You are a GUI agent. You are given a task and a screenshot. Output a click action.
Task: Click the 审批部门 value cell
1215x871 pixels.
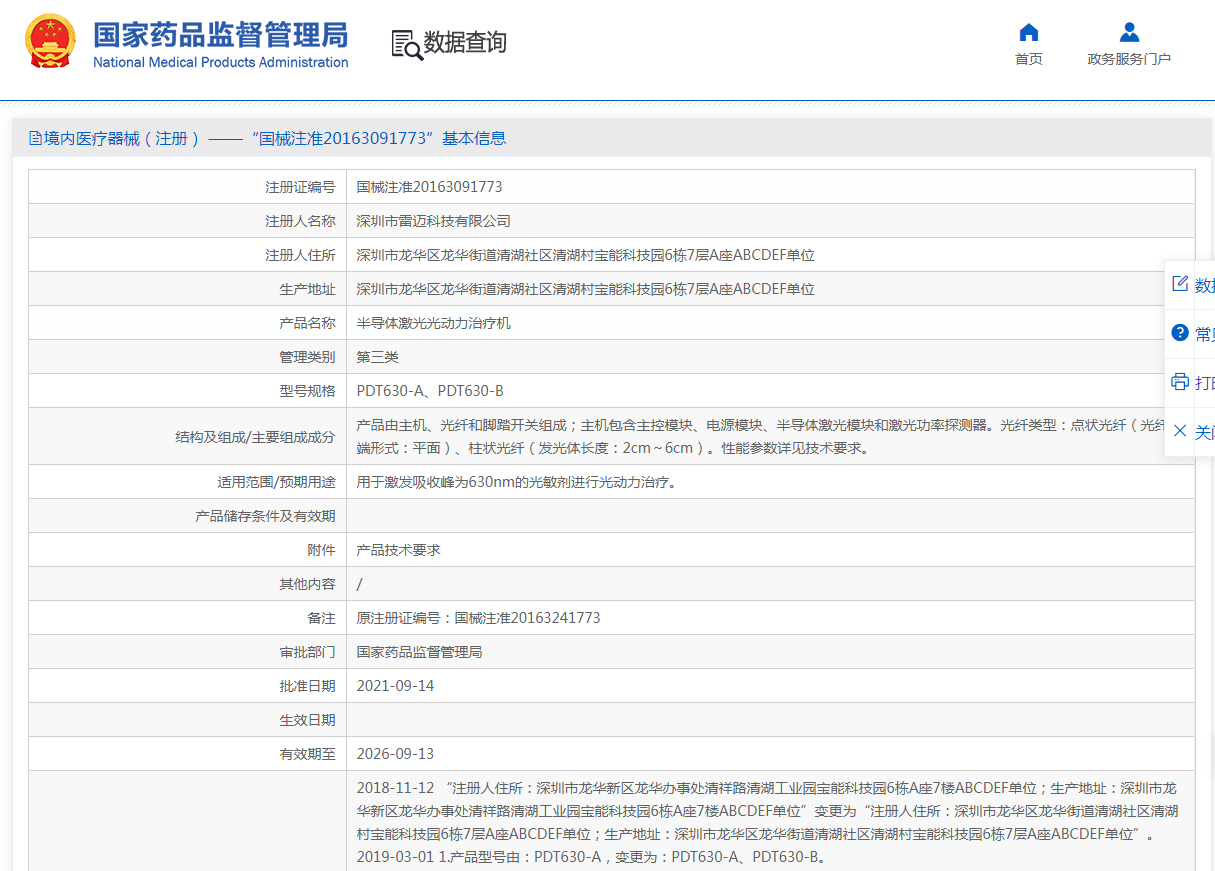click(x=770, y=652)
